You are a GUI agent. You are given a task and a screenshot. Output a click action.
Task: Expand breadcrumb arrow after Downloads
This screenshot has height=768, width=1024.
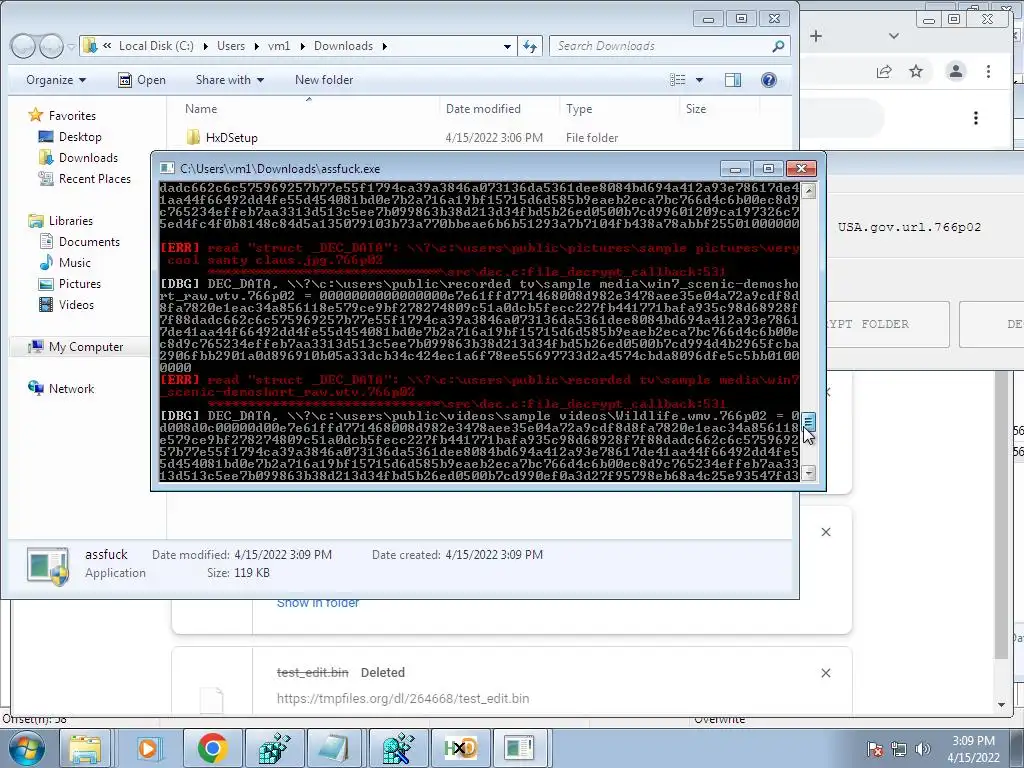pos(385,46)
